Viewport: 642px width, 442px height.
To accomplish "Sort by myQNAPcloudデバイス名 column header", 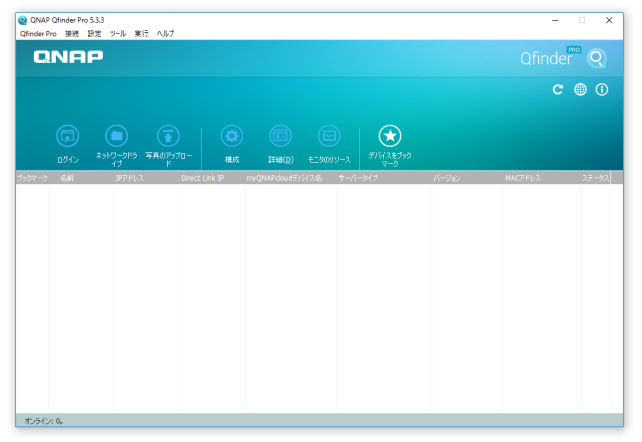I will coord(290,178).
